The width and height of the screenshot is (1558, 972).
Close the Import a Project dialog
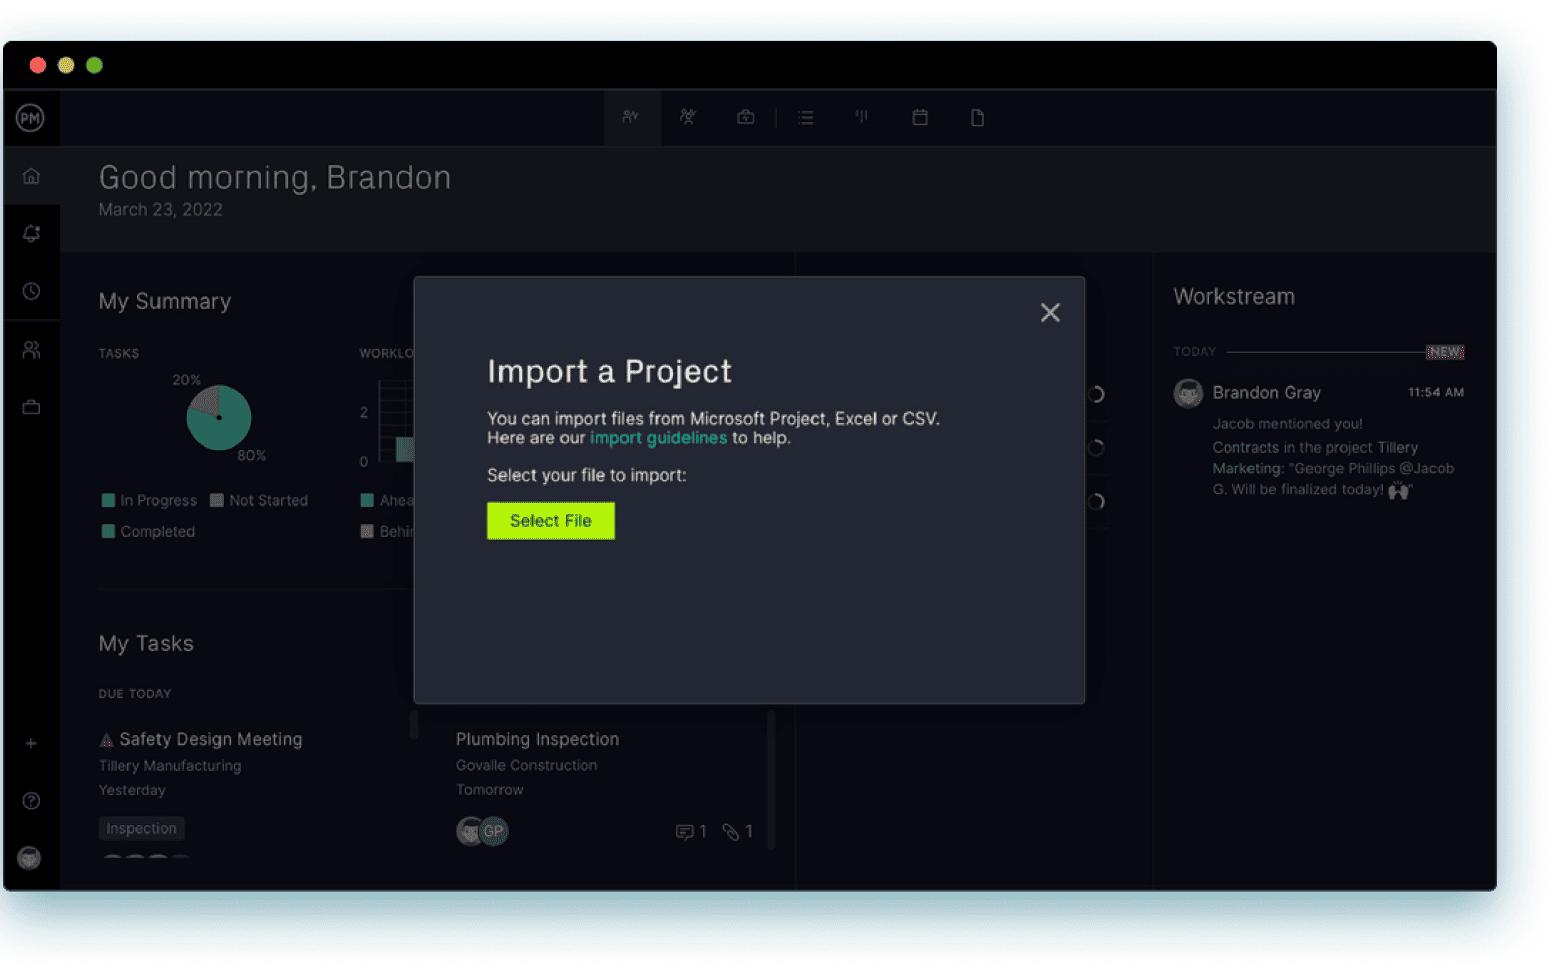[x=1050, y=312]
